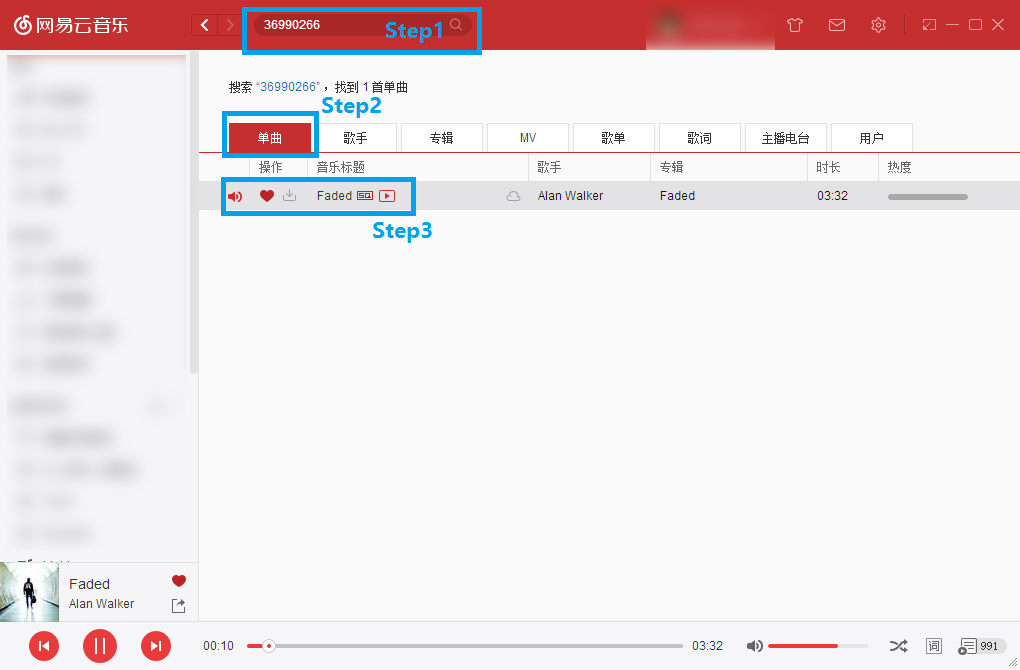Toggle the shuffle play mode icon
The height and width of the screenshot is (670, 1020).
tap(898, 646)
